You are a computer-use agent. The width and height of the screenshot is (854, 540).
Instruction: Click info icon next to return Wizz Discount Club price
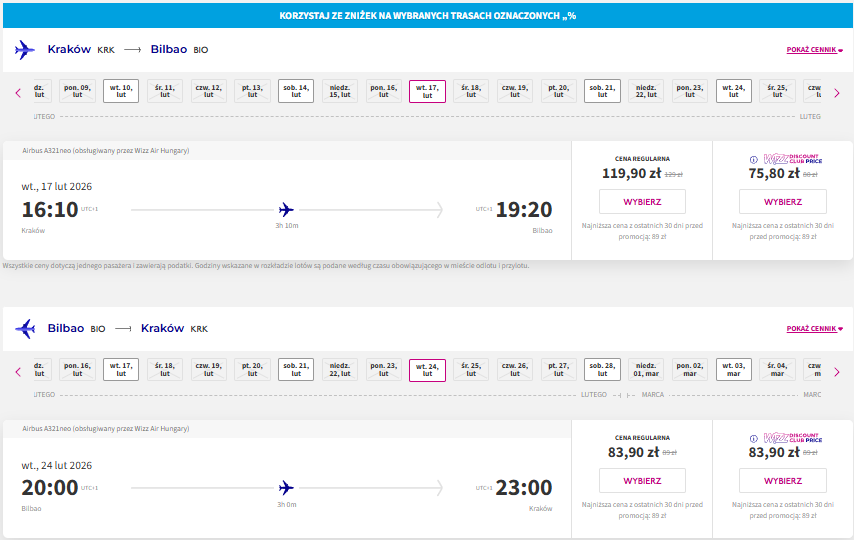(754, 439)
